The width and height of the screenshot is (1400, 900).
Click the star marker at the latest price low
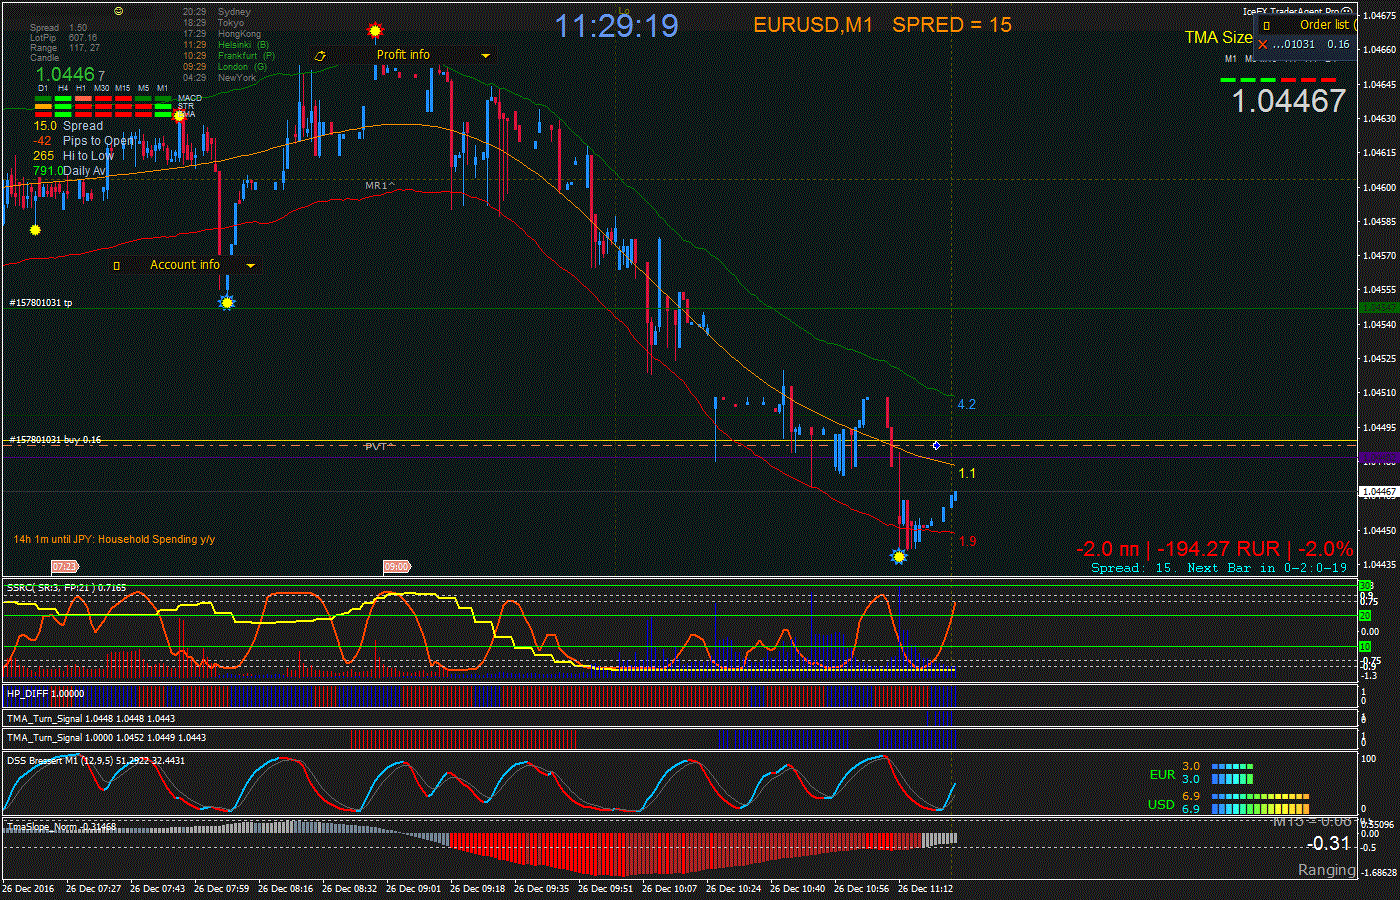coord(898,557)
